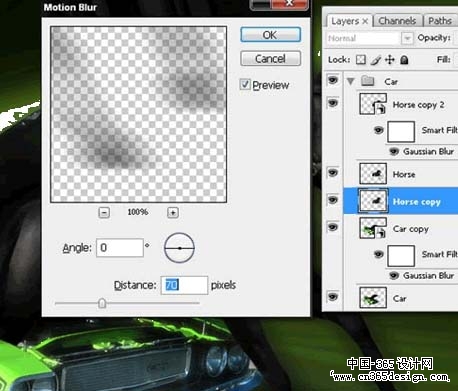Zoom in the blur preview with plus
The image size is (458, 391).
173,212
